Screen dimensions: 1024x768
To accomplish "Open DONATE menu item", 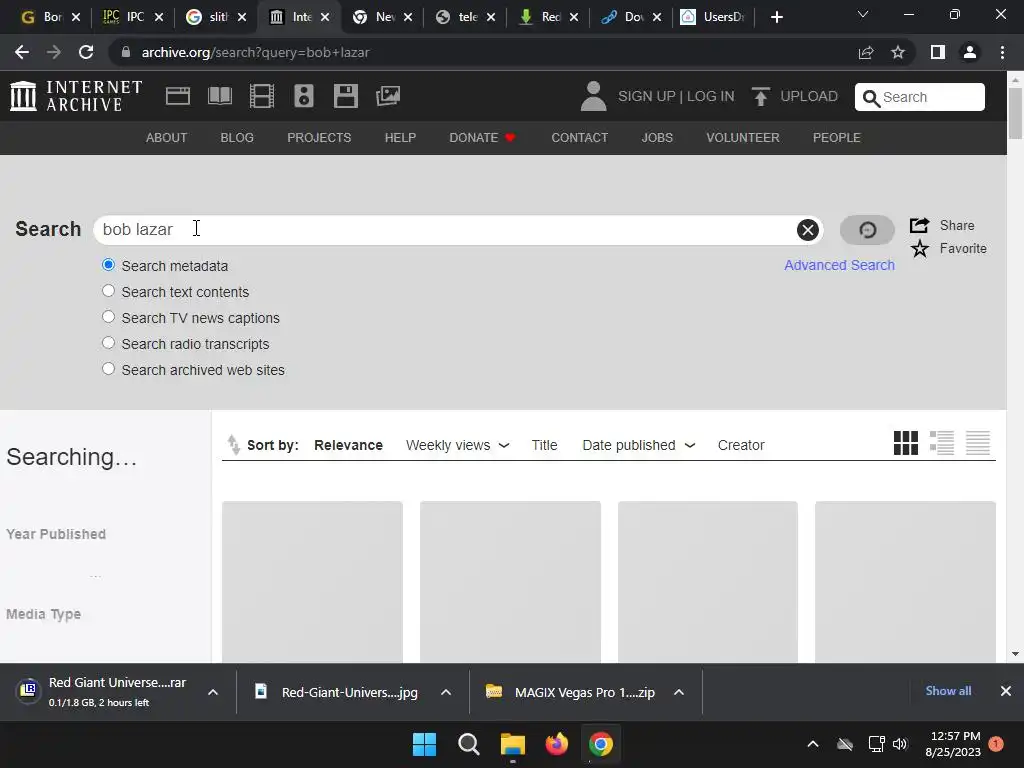I will (483, 138).
